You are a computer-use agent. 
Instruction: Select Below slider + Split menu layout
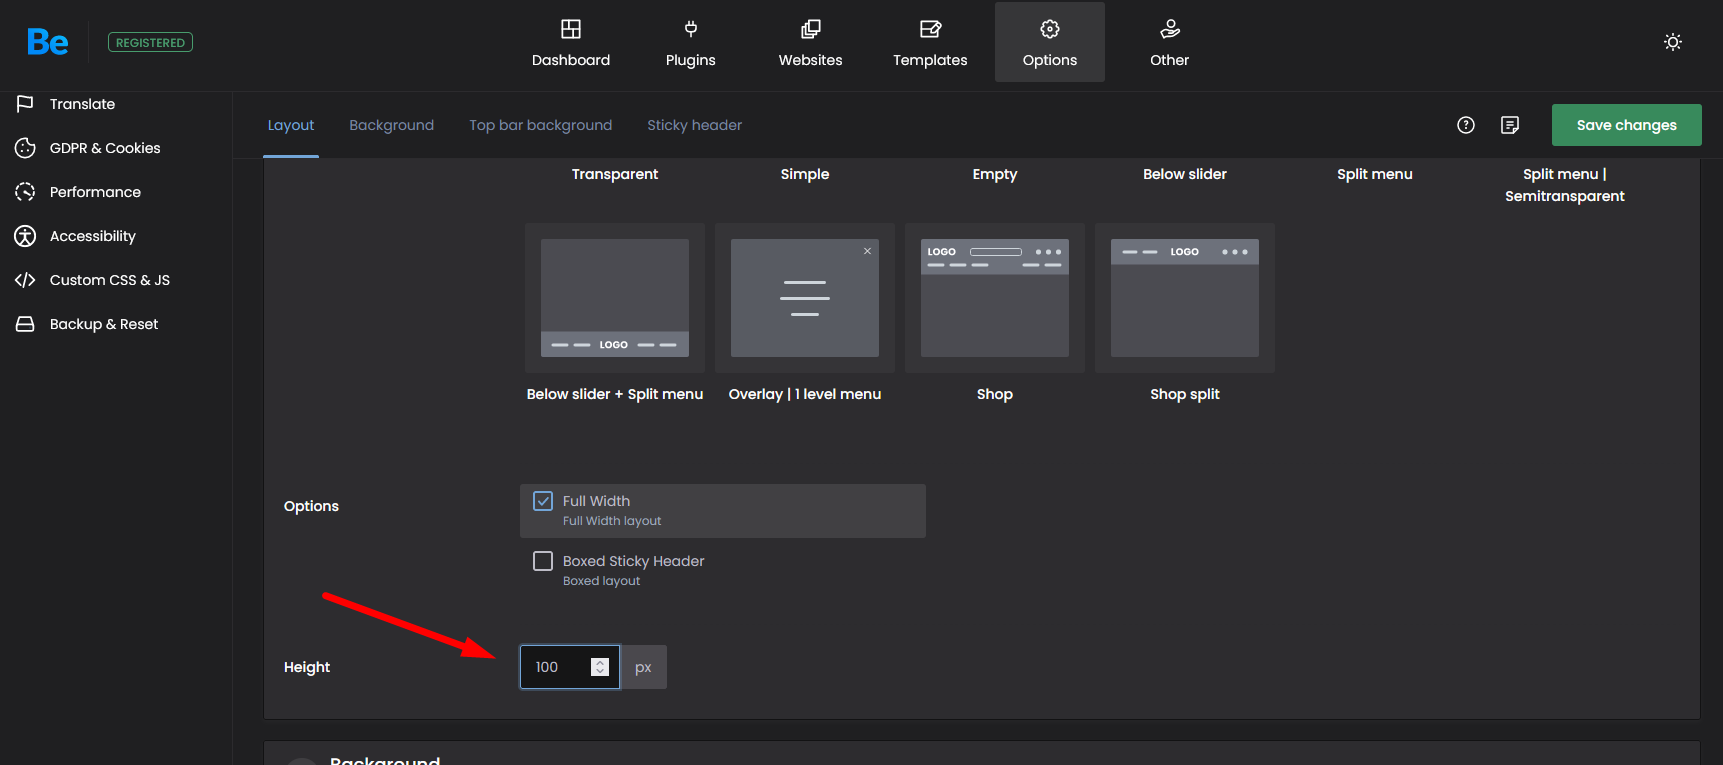[x=615, y=298]
